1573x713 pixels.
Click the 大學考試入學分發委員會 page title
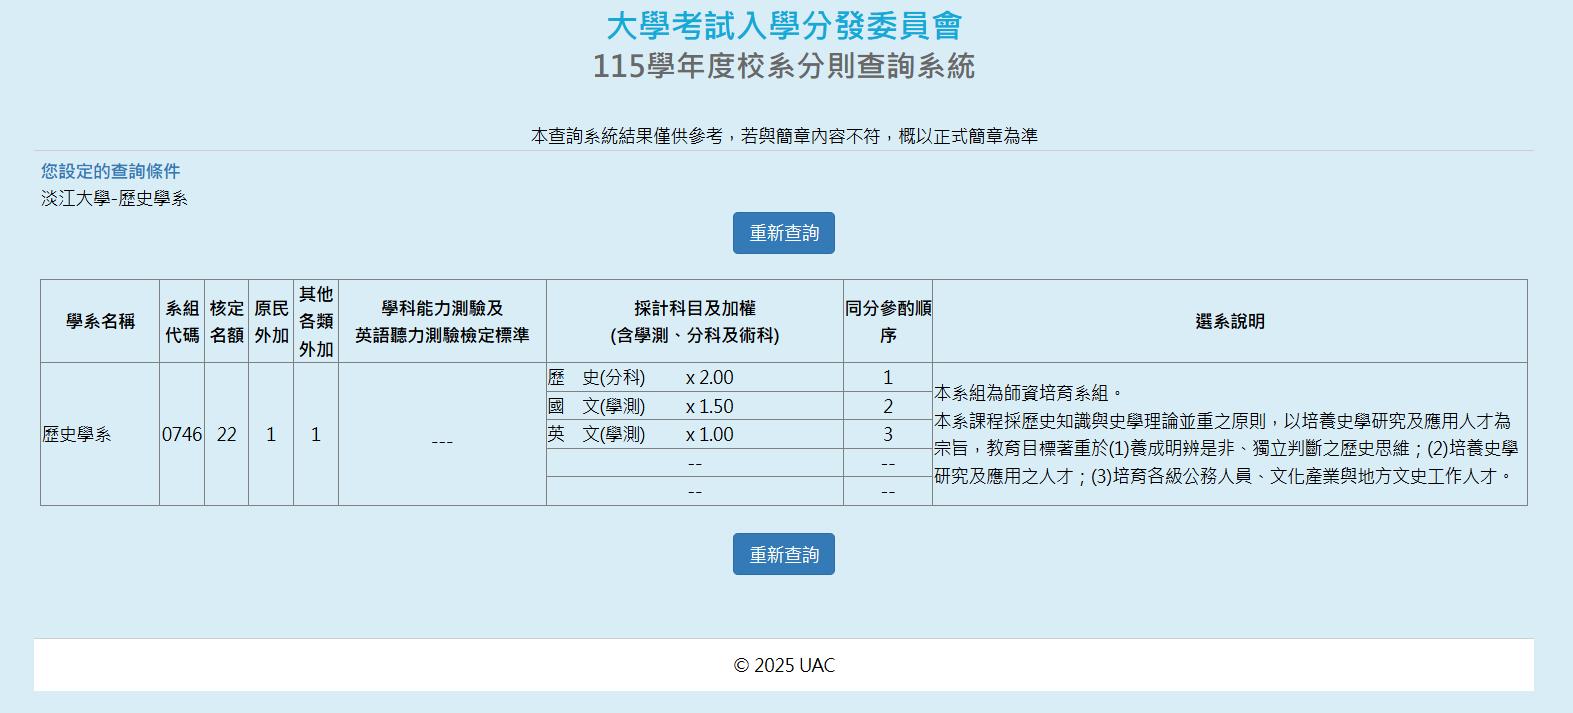click(784, 26)
